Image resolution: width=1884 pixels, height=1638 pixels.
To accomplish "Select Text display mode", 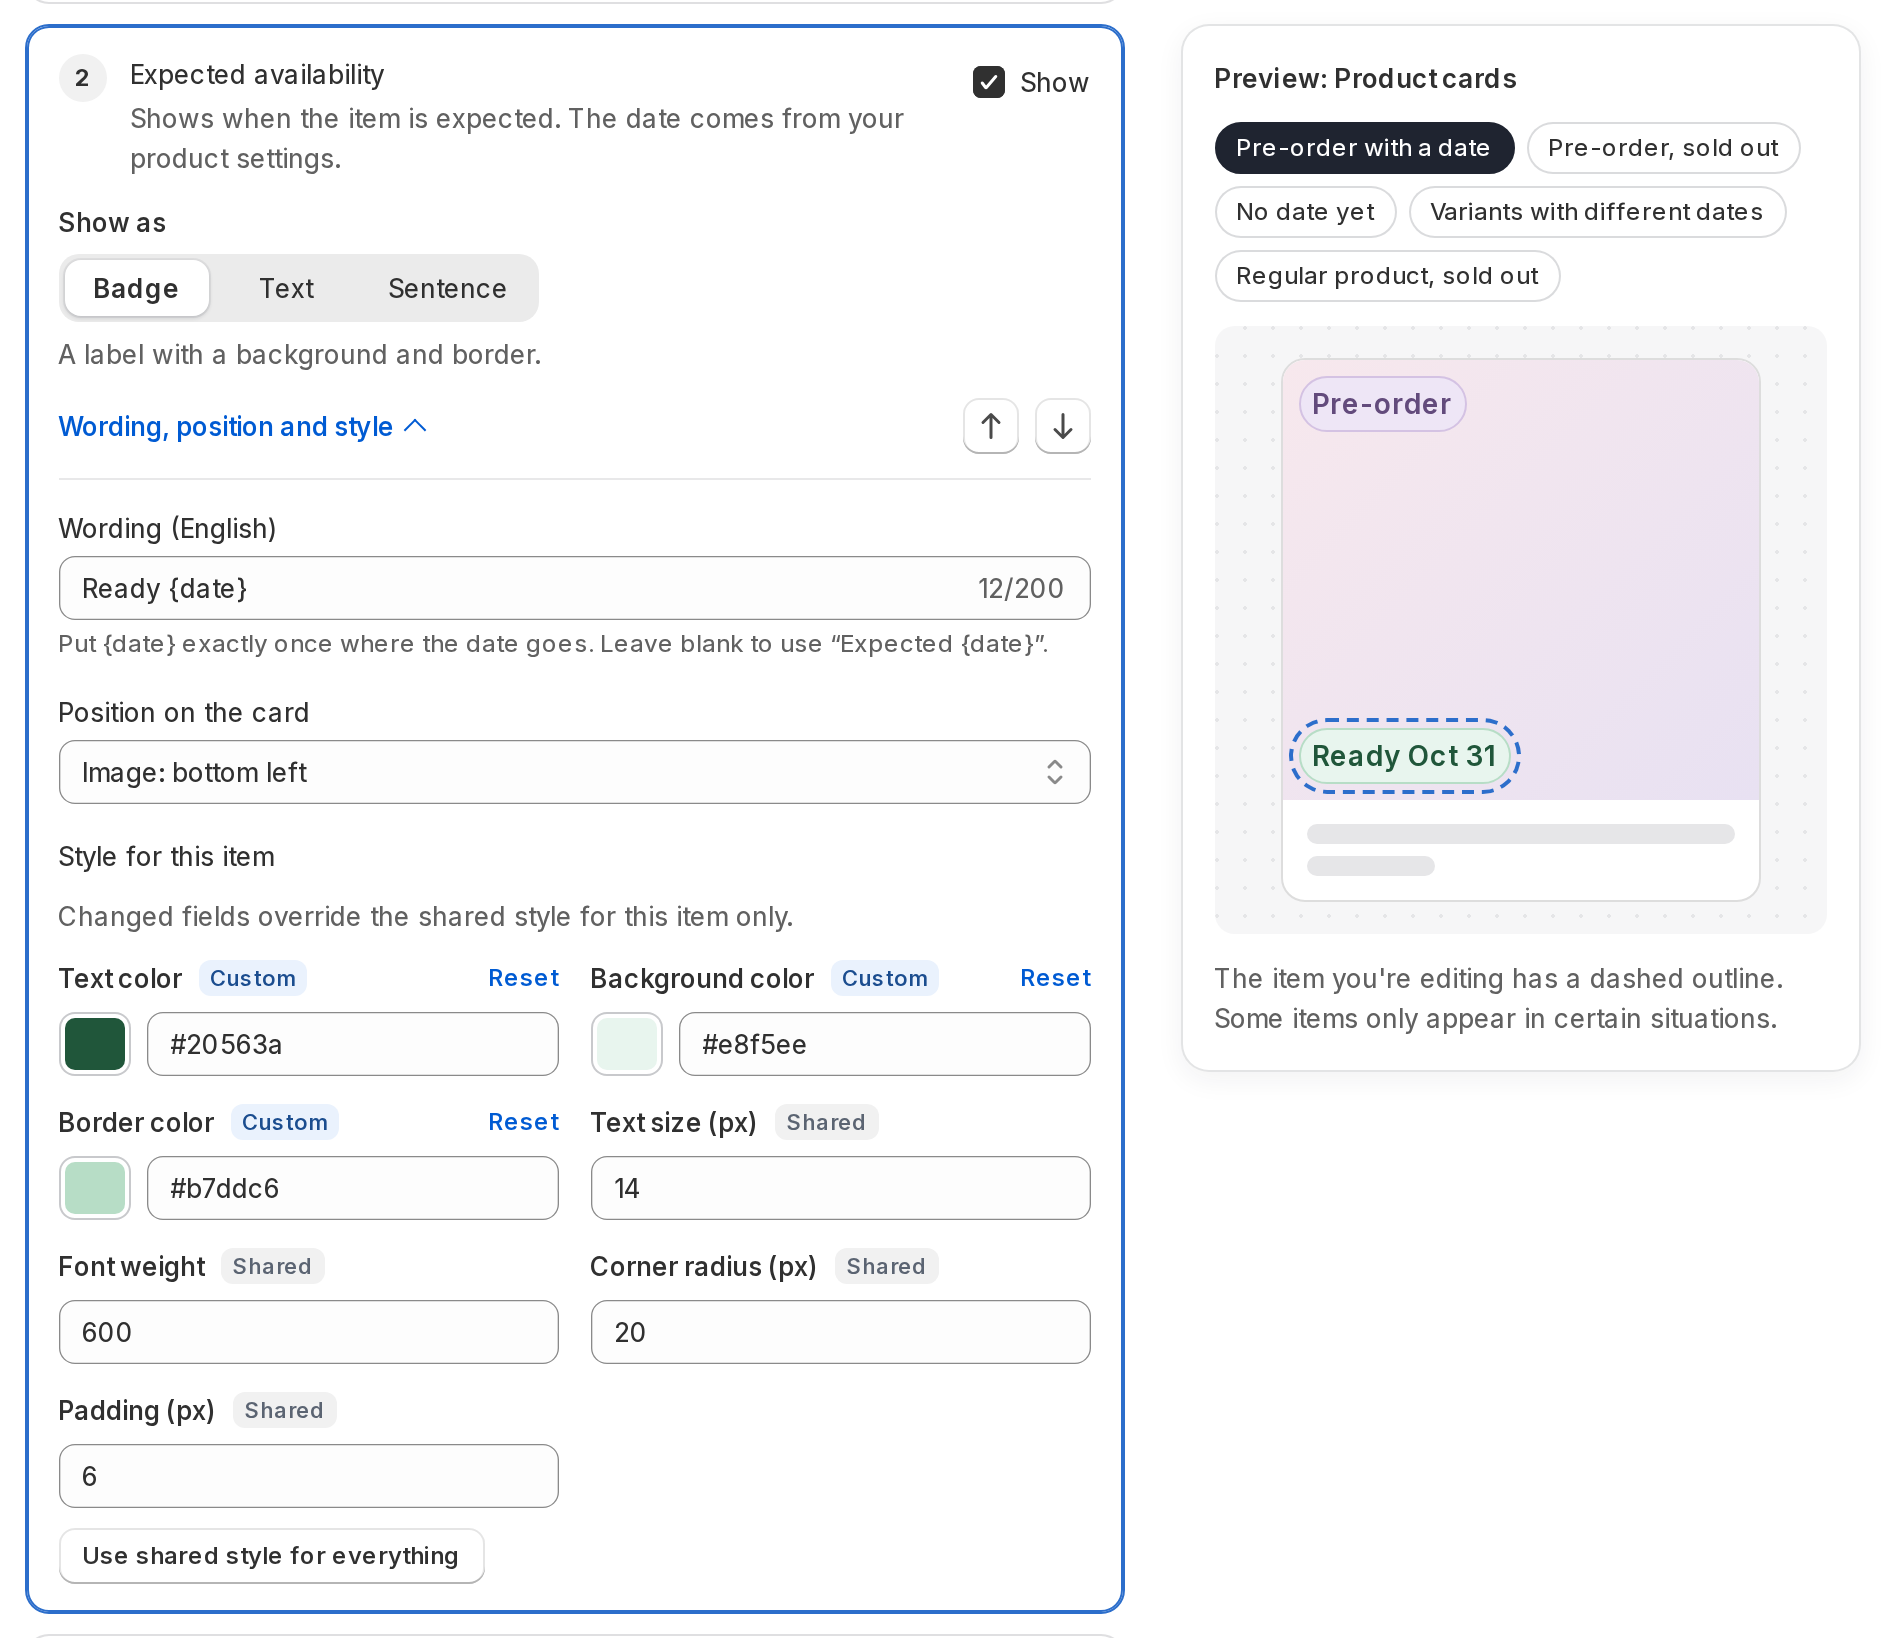I will (286, 289).
